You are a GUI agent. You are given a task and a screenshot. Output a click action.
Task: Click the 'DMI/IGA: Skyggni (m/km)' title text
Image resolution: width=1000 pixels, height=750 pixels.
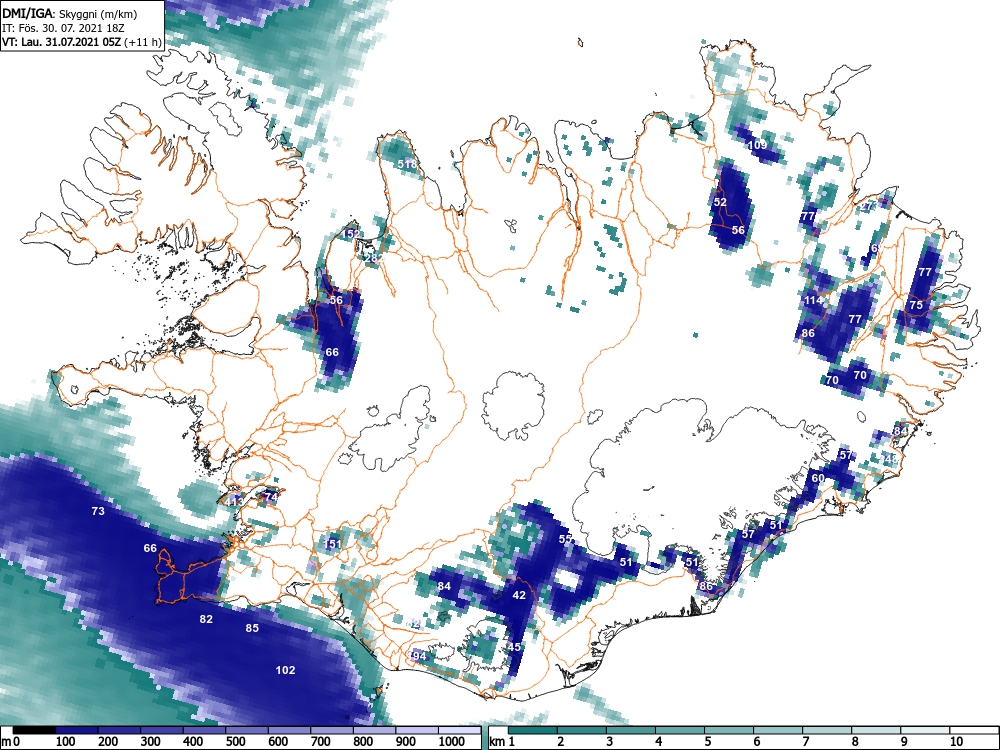click(x=70, y=13)
